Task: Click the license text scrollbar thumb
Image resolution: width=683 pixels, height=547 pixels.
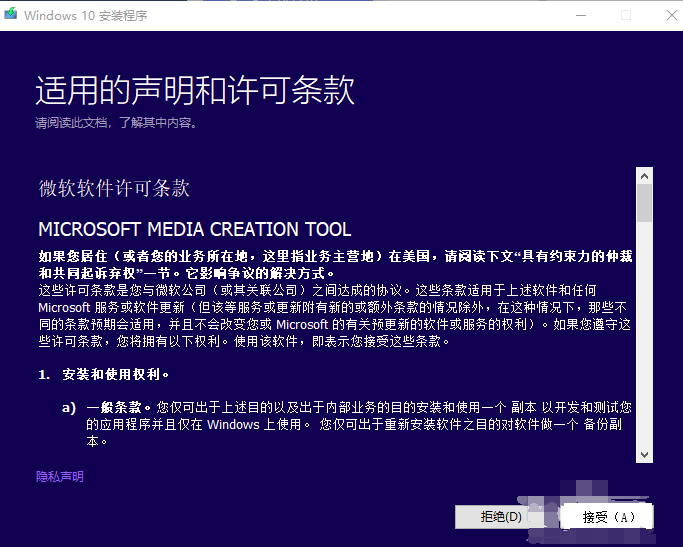Action: pyautogui.click(x=644, y=203)
